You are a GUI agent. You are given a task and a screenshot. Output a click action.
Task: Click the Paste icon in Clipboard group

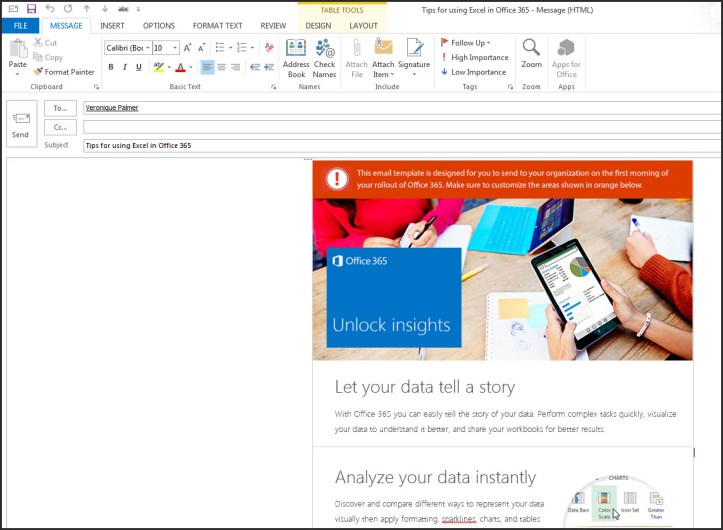(x=18, y=49)
